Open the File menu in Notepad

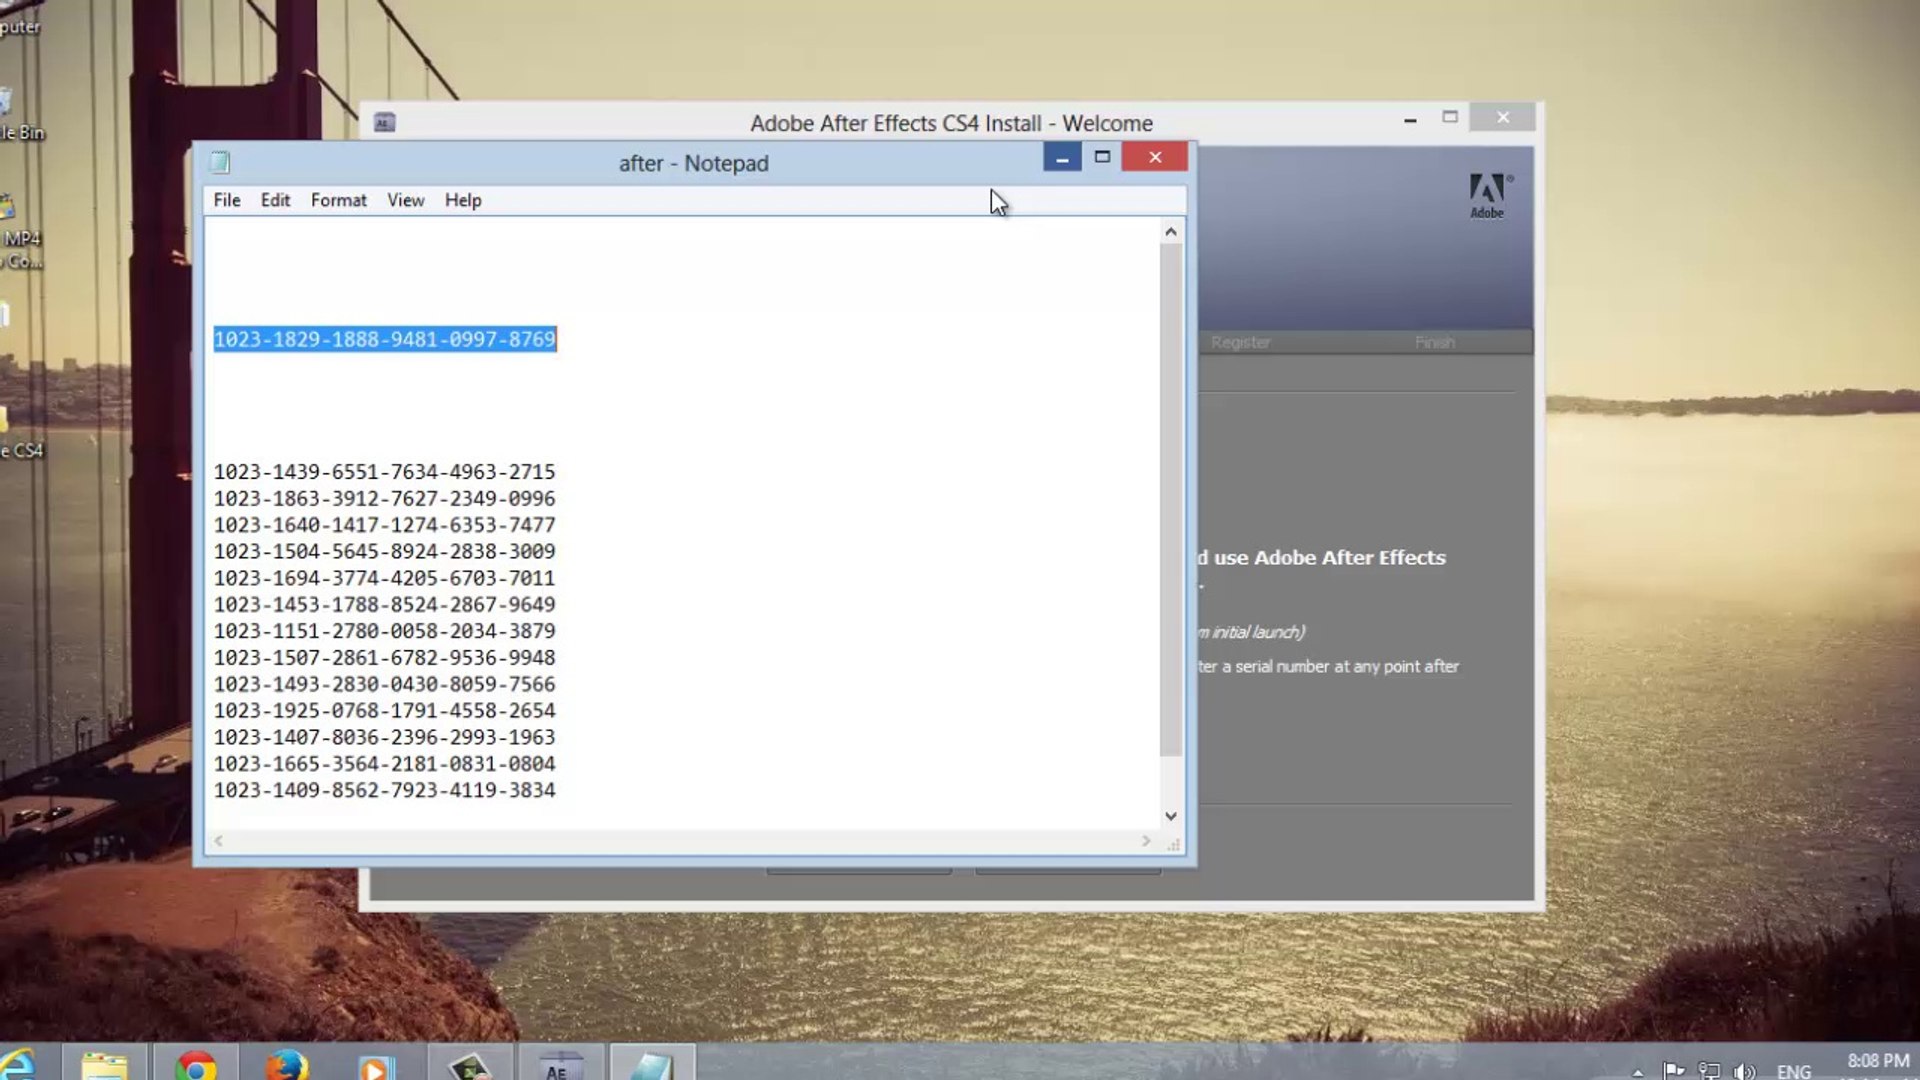point(227,200)
